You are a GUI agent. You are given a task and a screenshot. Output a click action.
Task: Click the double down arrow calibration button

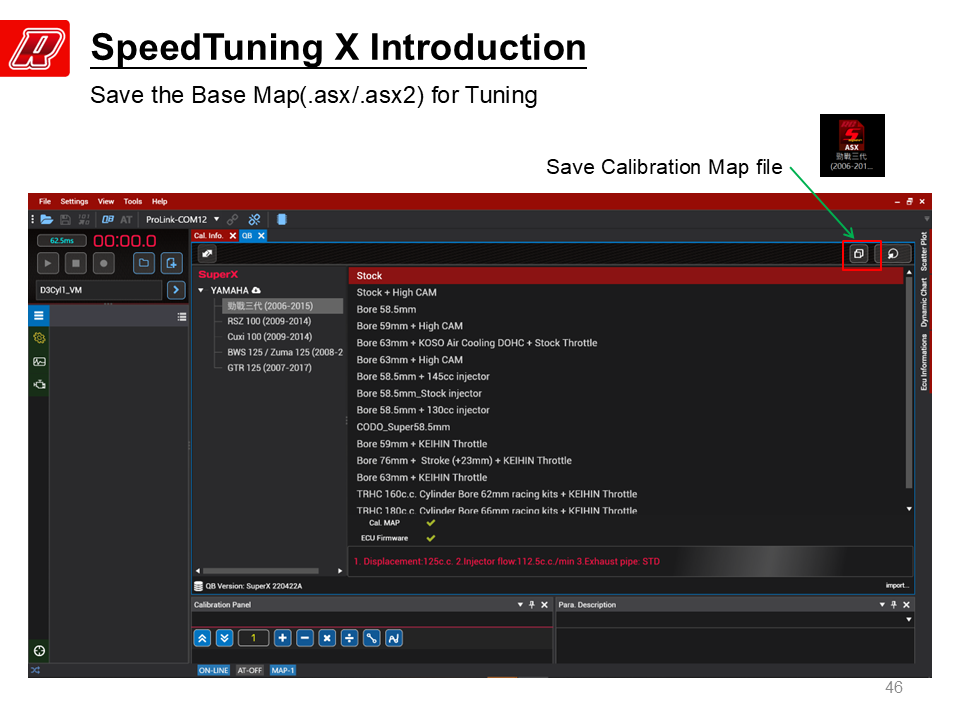pos(225,639)
